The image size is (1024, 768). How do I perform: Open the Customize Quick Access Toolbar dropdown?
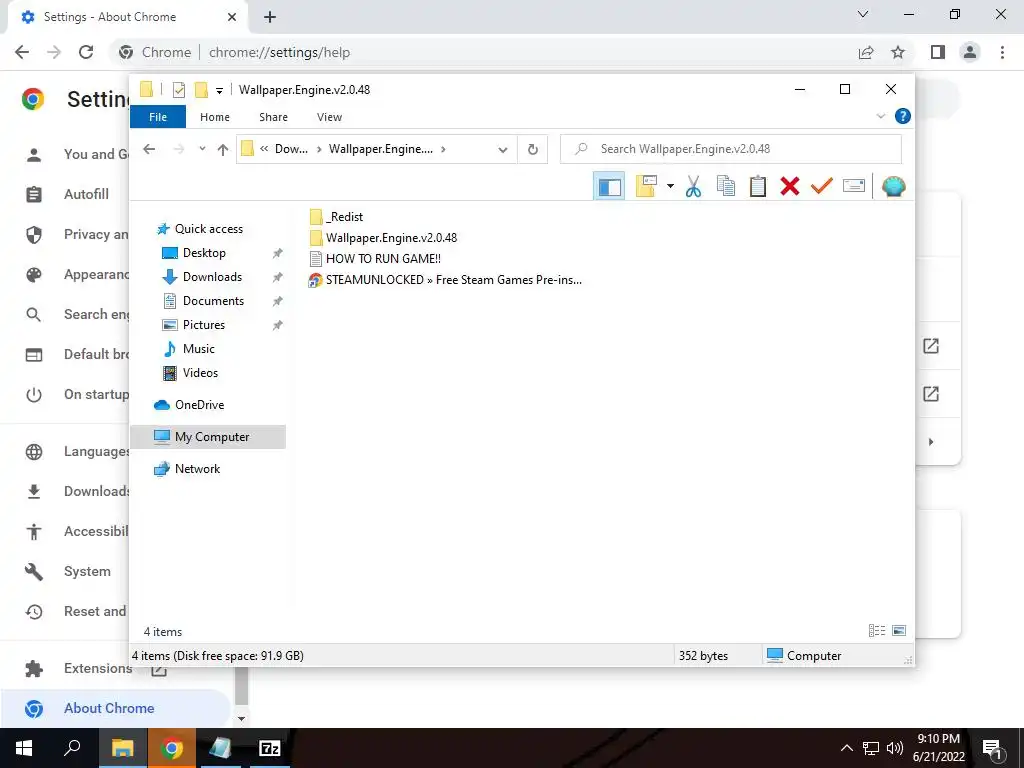pyautogui.click(x=219, y=91)
